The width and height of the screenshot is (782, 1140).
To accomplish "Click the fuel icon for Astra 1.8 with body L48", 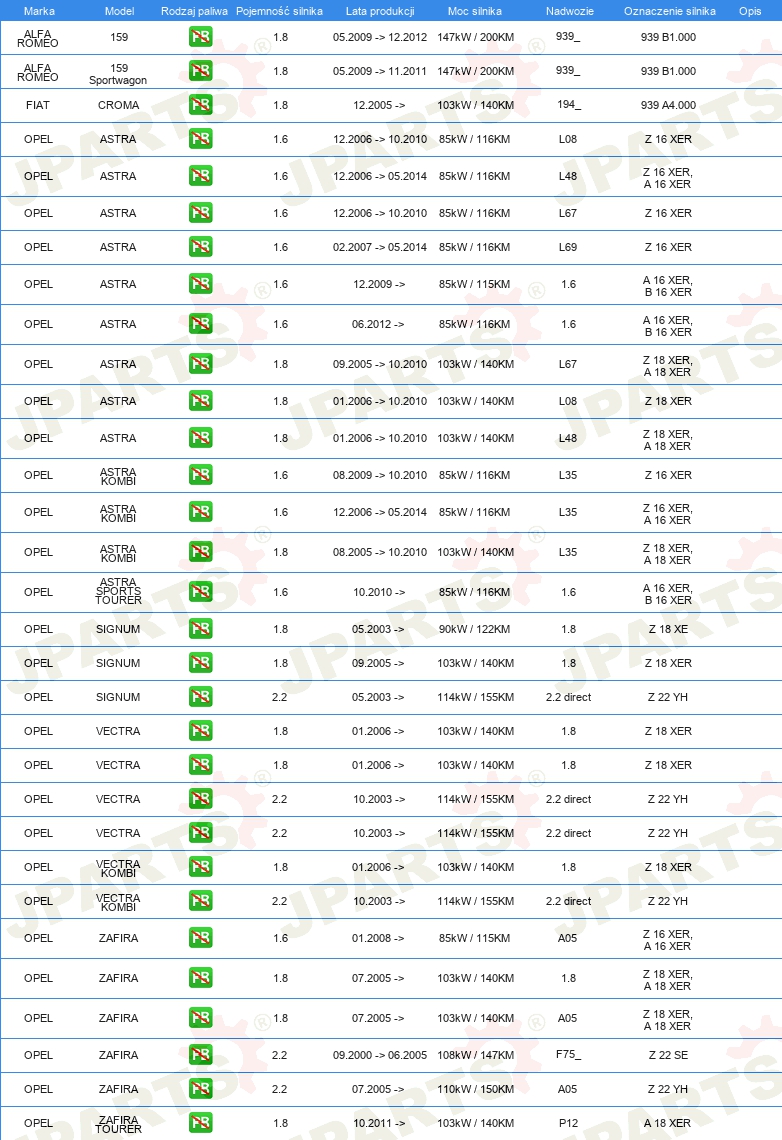I will tap(201, 438).
